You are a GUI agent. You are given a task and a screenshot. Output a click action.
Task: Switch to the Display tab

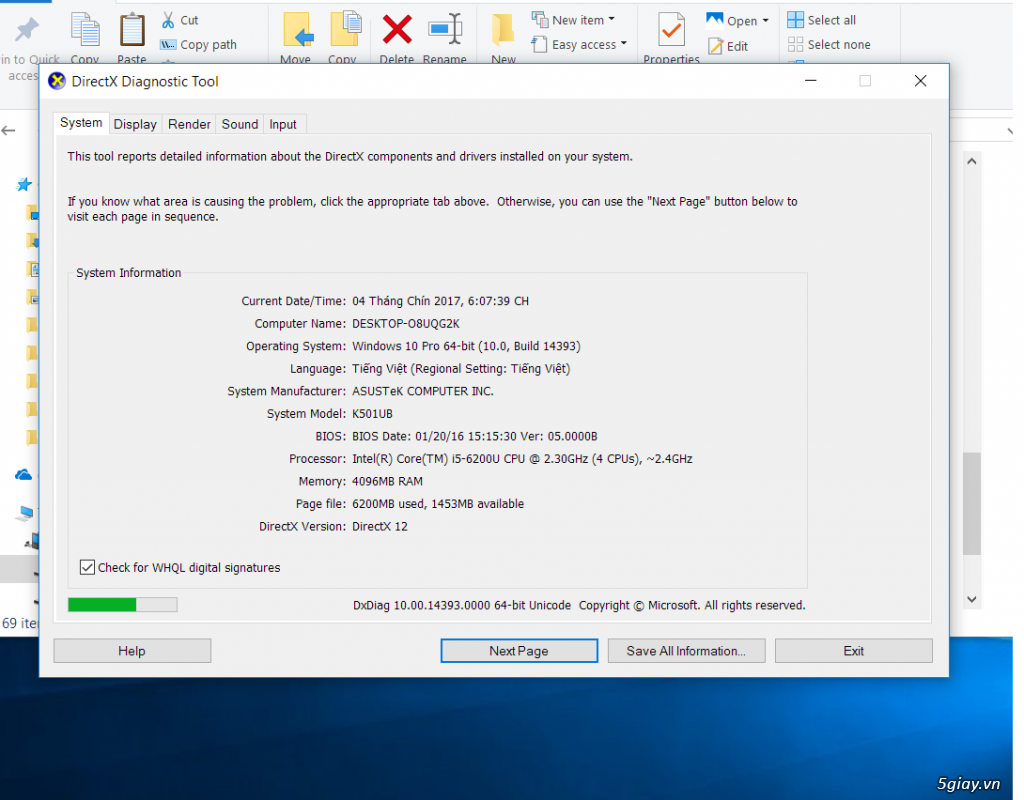(x=135, y=124)
